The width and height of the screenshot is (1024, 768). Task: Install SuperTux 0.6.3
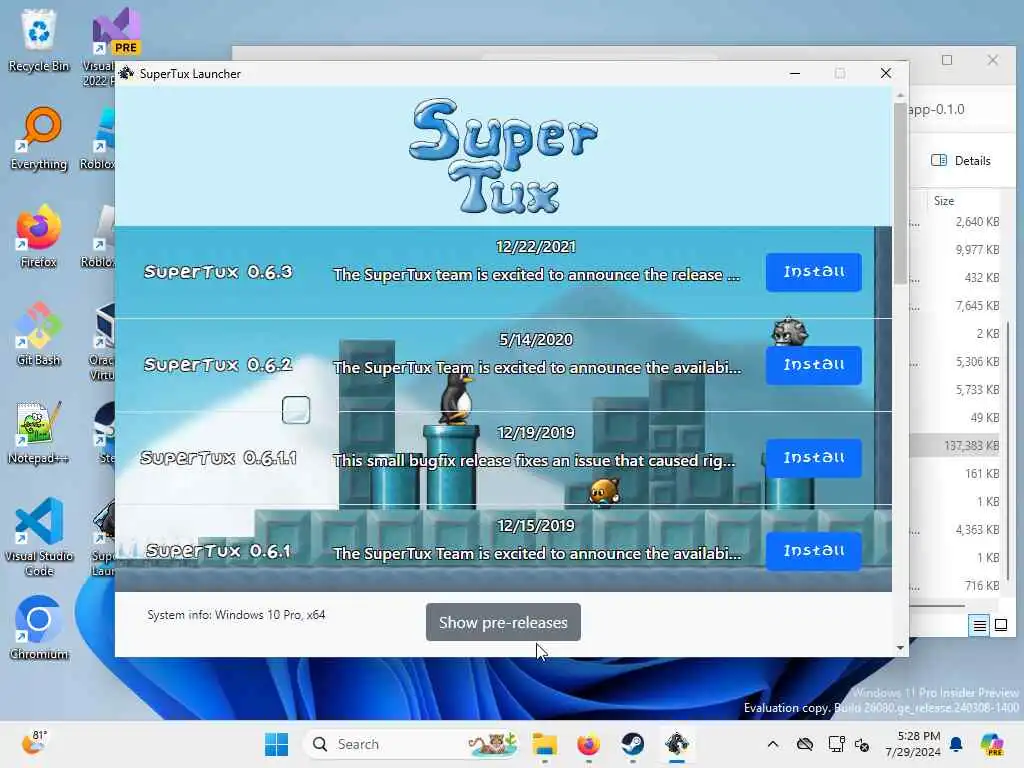click(x=813, y=272)
